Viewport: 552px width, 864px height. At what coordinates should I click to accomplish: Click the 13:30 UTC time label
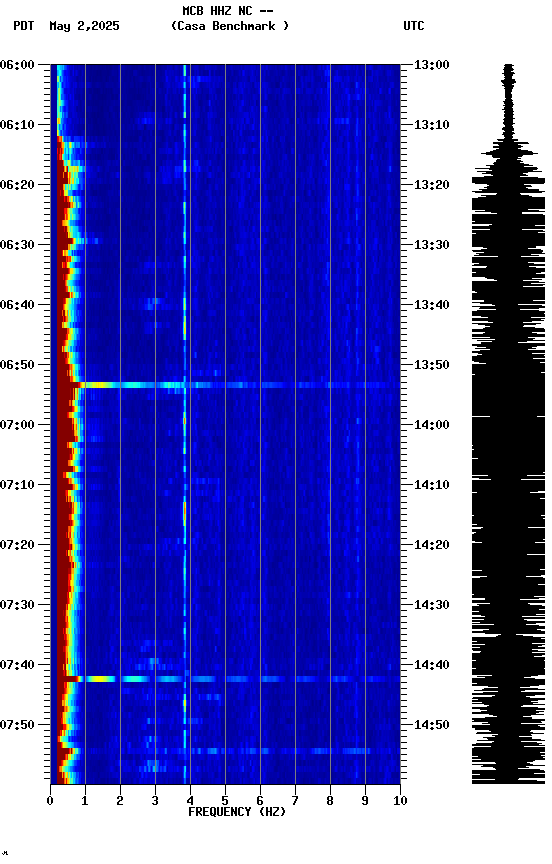pos(432,245)
